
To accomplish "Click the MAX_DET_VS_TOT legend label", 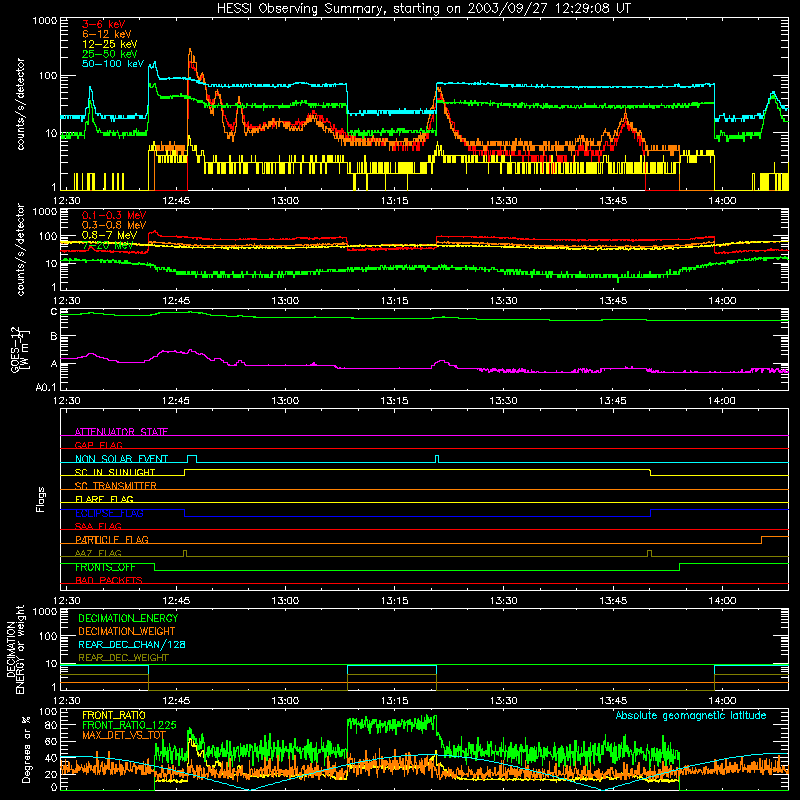I will coord(124,735).
